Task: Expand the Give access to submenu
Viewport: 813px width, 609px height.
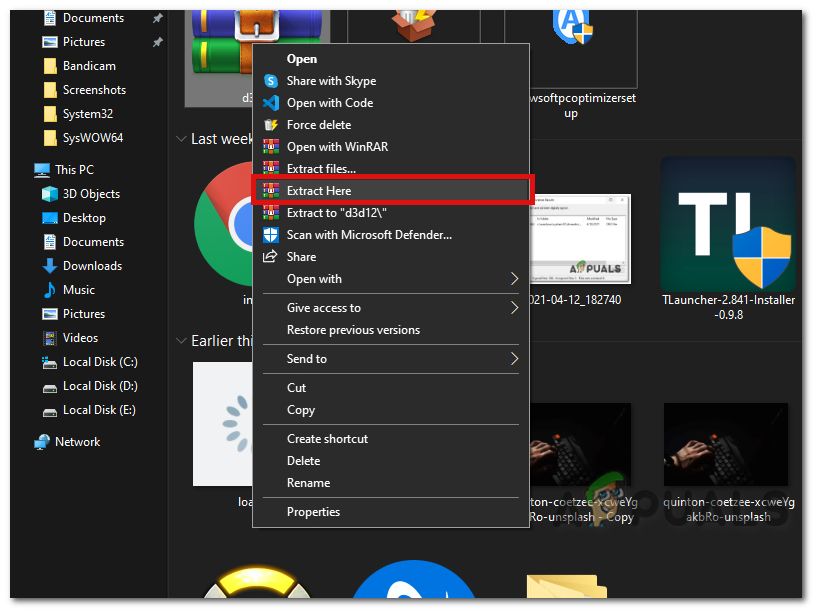Action: (514, 308)
